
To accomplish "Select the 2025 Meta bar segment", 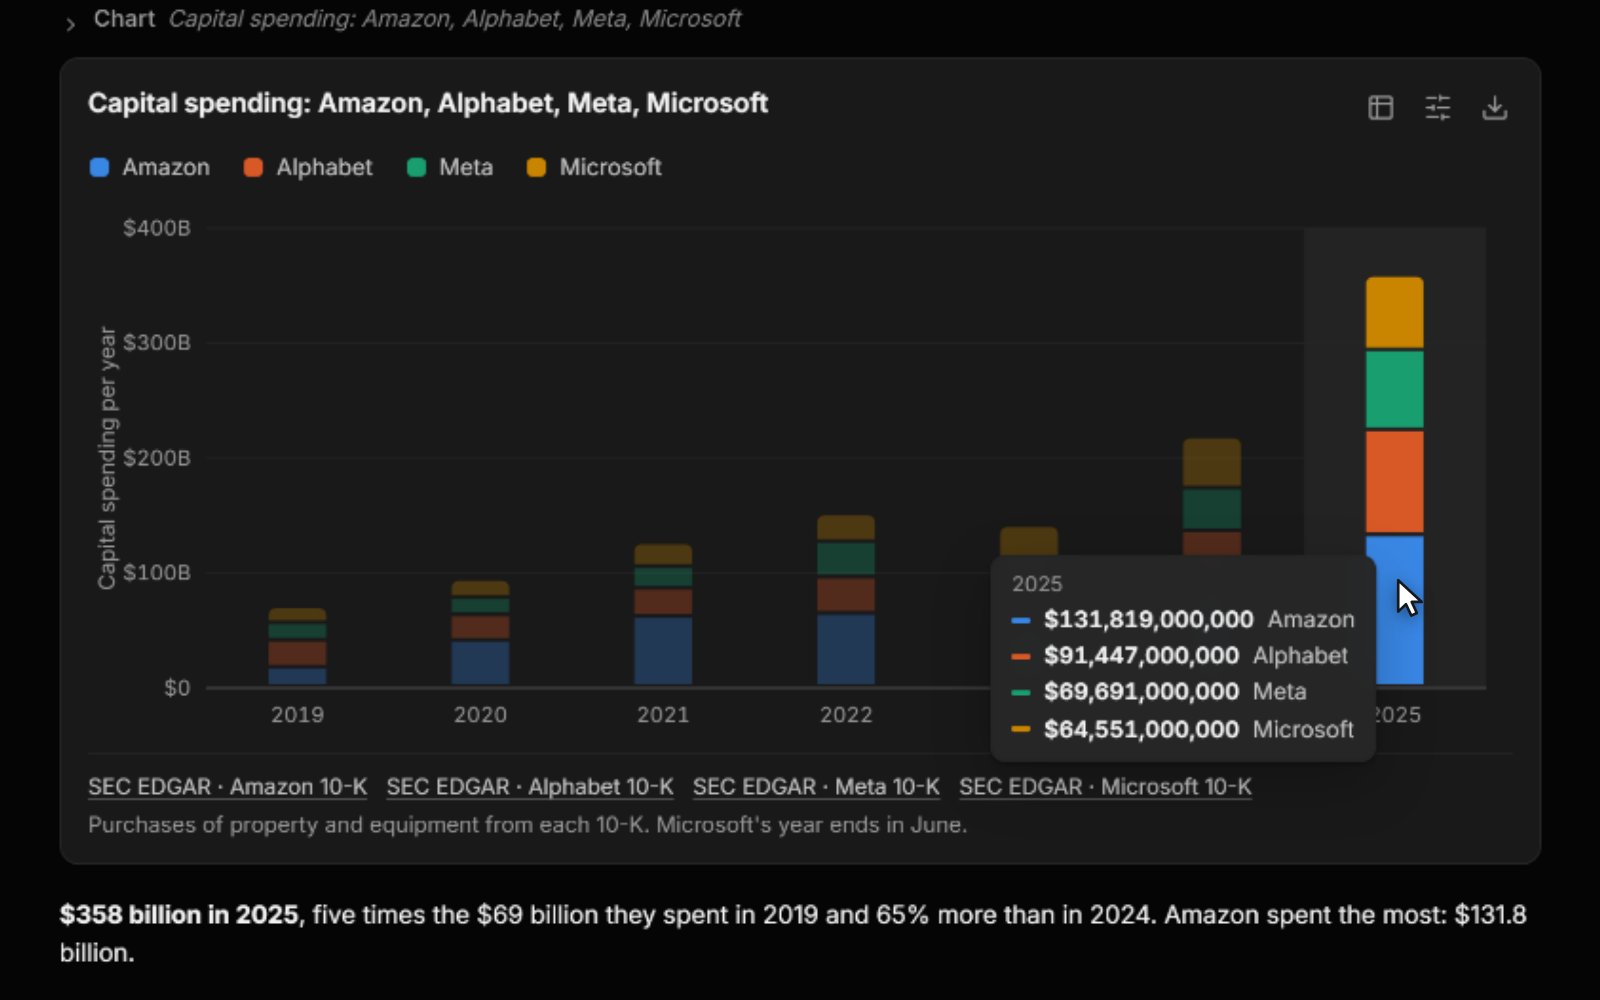I will (x=1394, y=390).
